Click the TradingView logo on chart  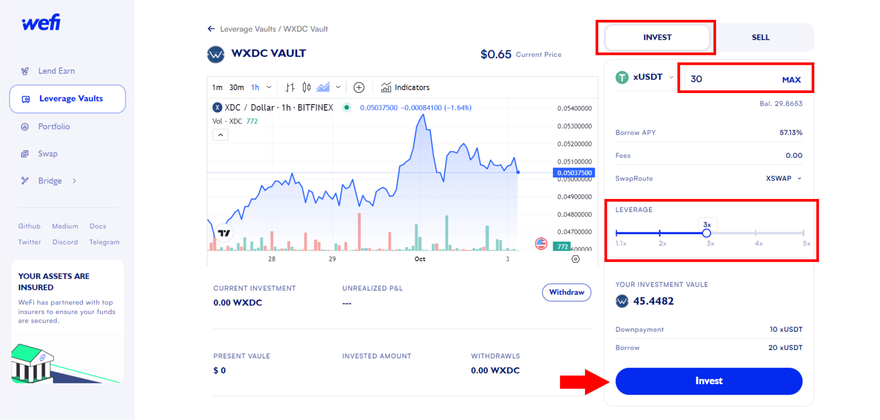[x=224, y=234]
